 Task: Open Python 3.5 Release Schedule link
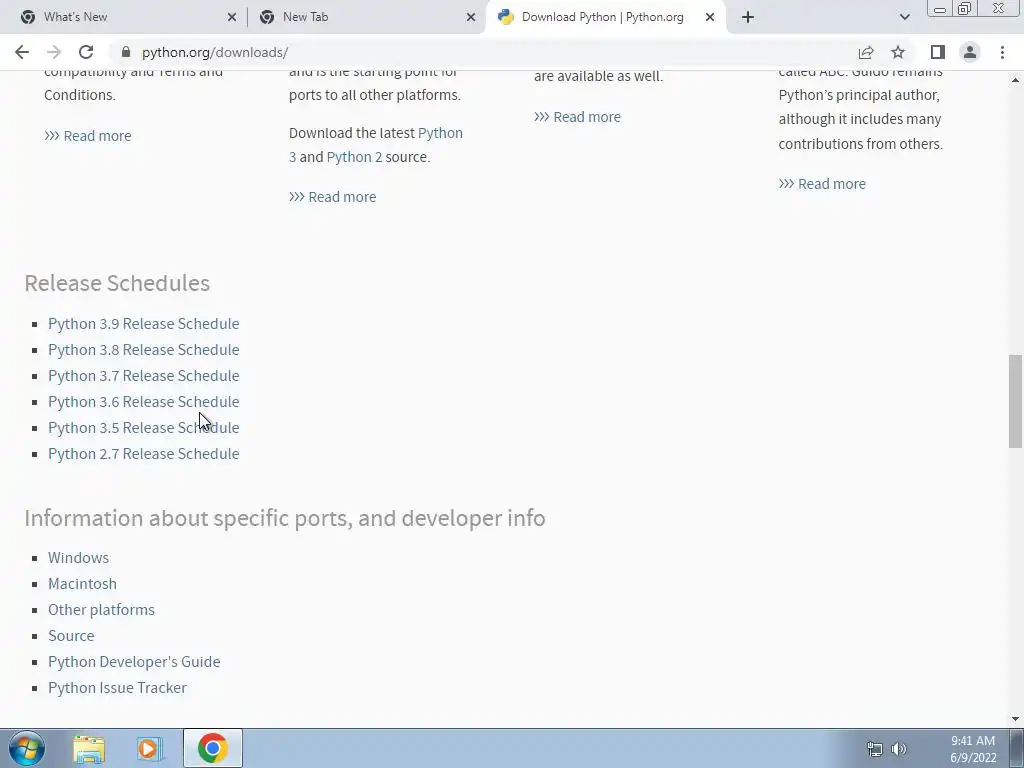(x=144, y=428)
